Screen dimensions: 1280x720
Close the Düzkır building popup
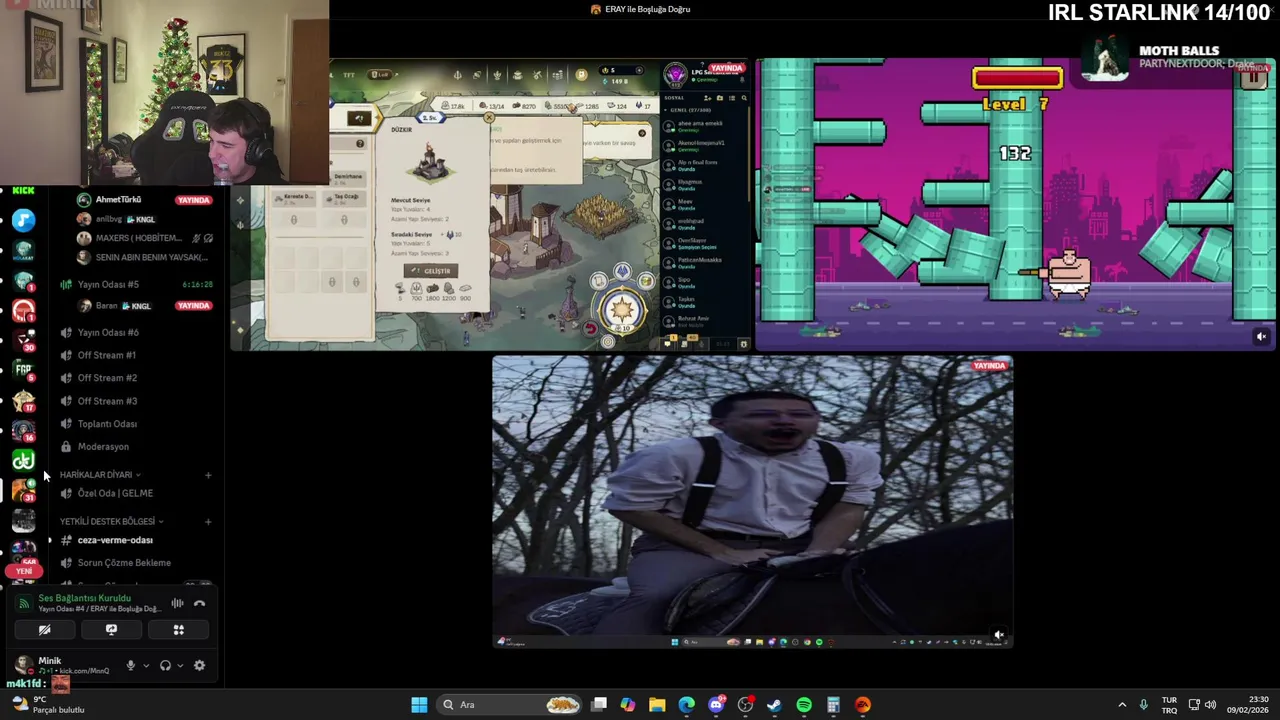pos(489,118)
